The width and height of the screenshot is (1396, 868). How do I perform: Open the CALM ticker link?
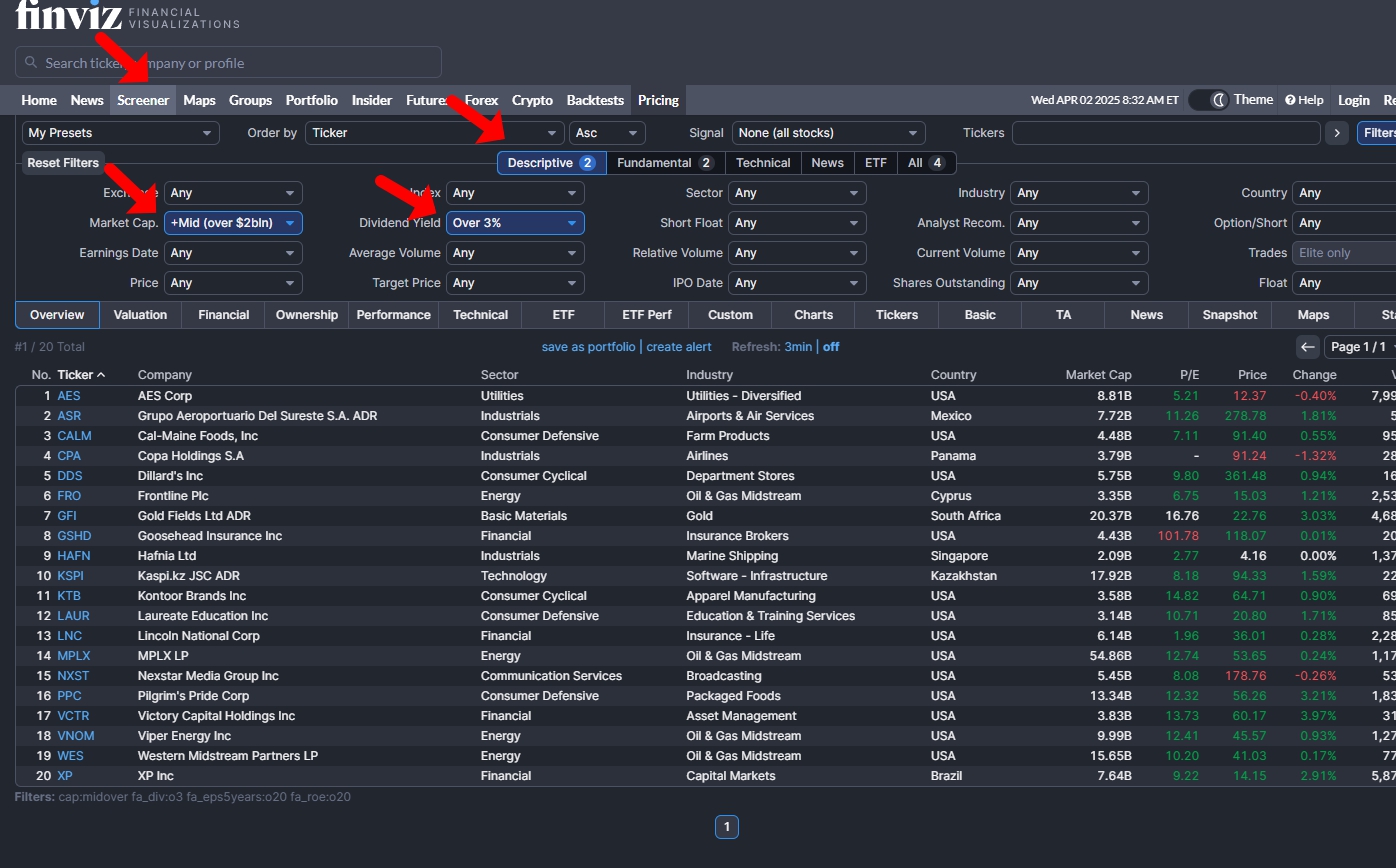pyautogui.click(x=74, y=436)
